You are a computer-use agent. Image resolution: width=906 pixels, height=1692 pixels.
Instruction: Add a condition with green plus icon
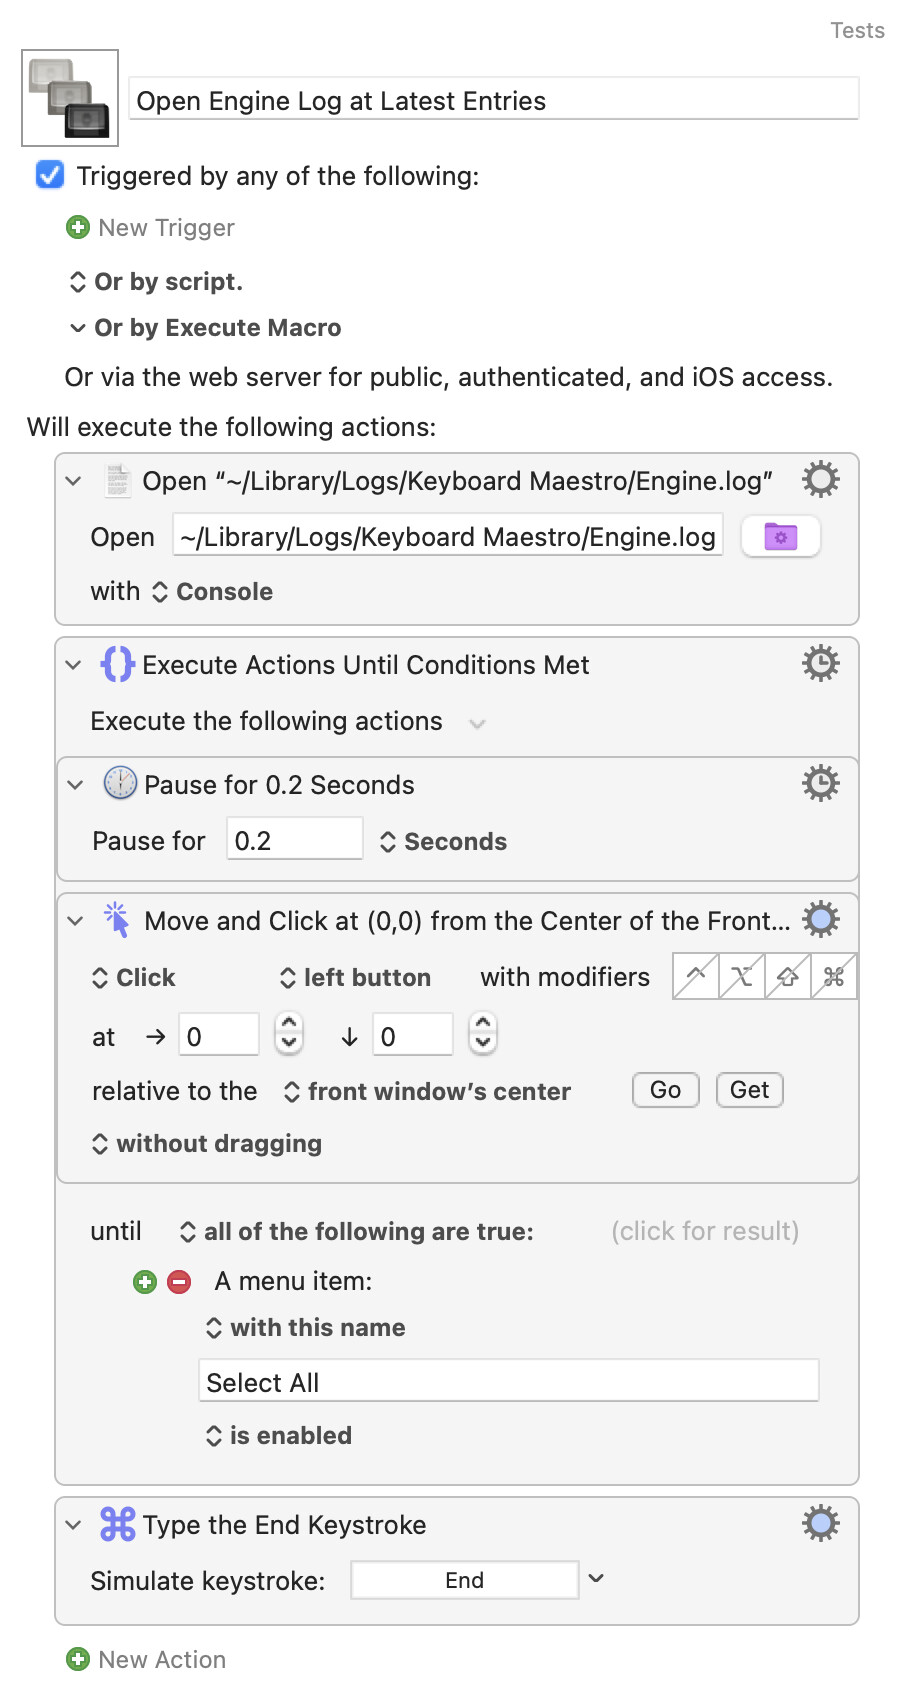click(x=145, y=1282)
